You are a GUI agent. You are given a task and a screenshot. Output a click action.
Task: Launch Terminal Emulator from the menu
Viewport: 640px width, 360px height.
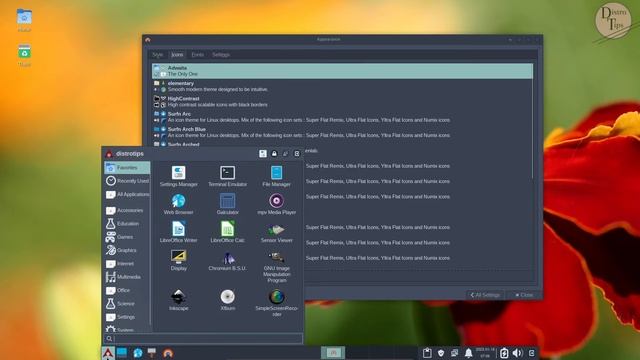227,176
